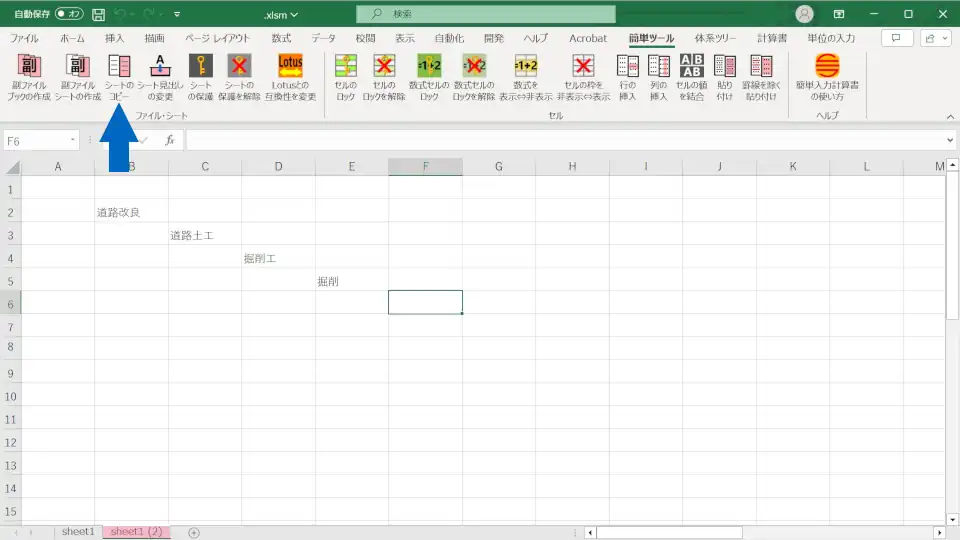960x540 pixels.
Task: Open the ribbon display options icon
Action: [839, 14]
